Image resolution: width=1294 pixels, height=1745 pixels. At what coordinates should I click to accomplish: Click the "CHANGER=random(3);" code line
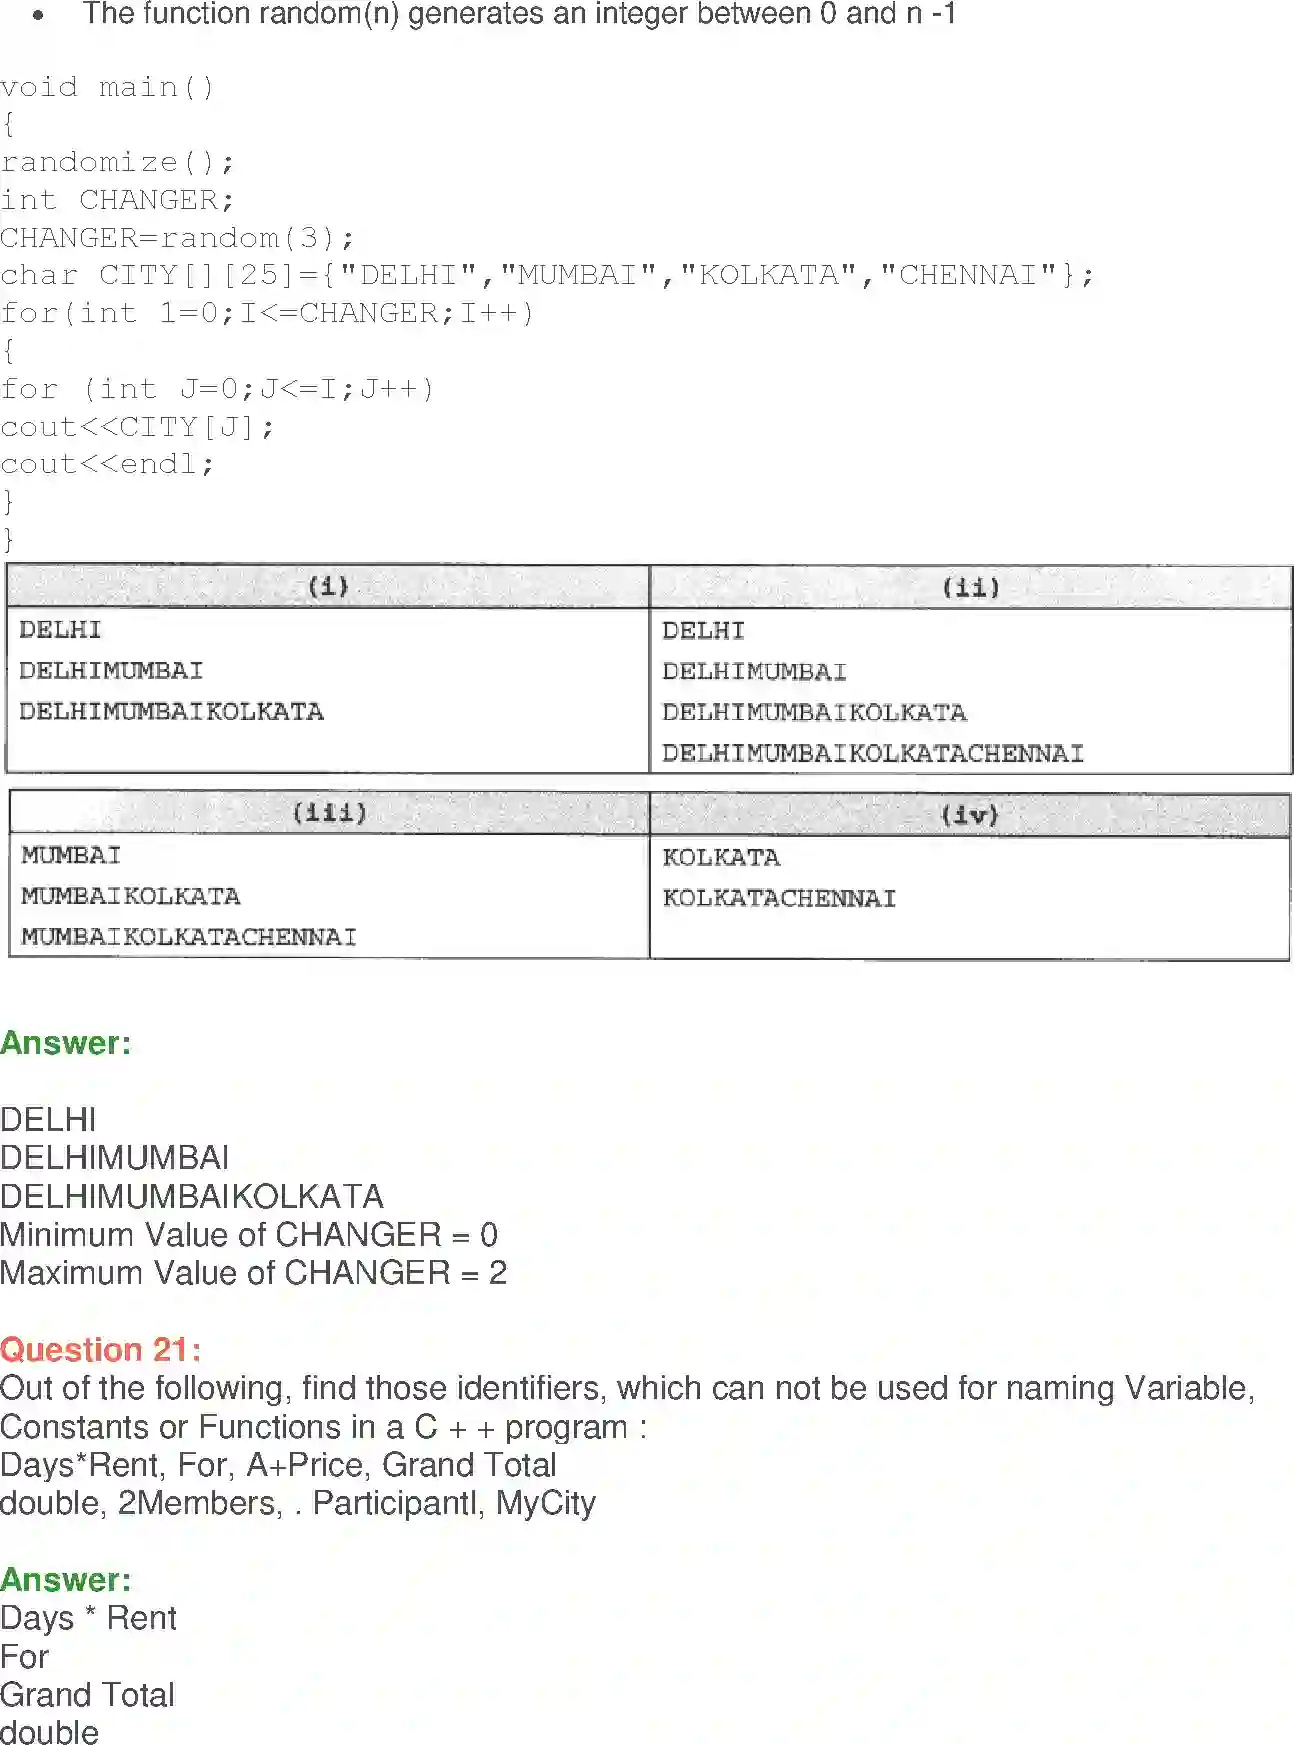coord(177,238)
